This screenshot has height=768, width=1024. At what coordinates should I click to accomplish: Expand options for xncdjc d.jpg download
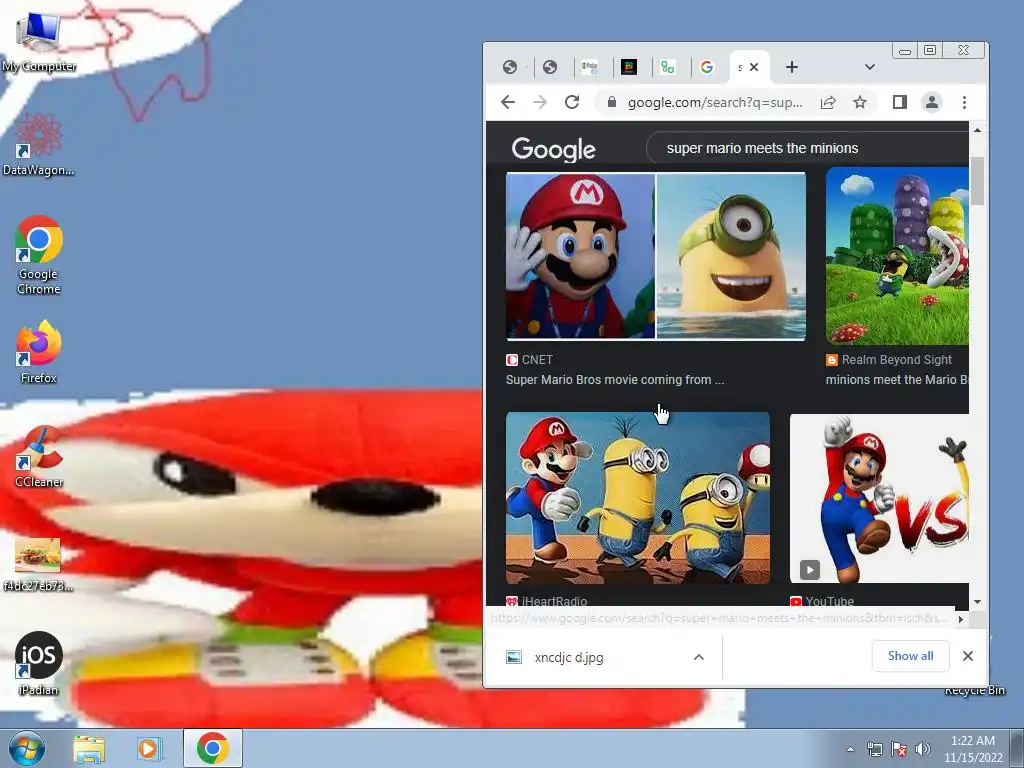coord(699,657)
